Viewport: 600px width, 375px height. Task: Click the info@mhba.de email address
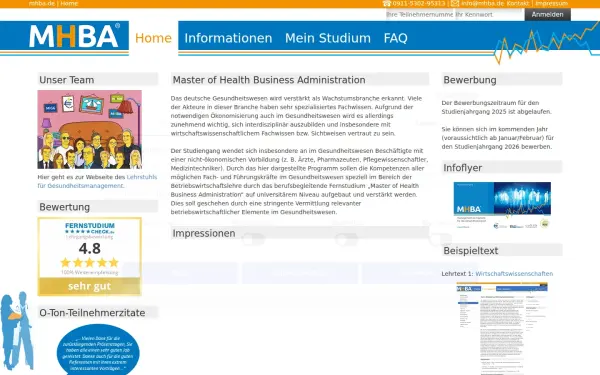(483, 3)
